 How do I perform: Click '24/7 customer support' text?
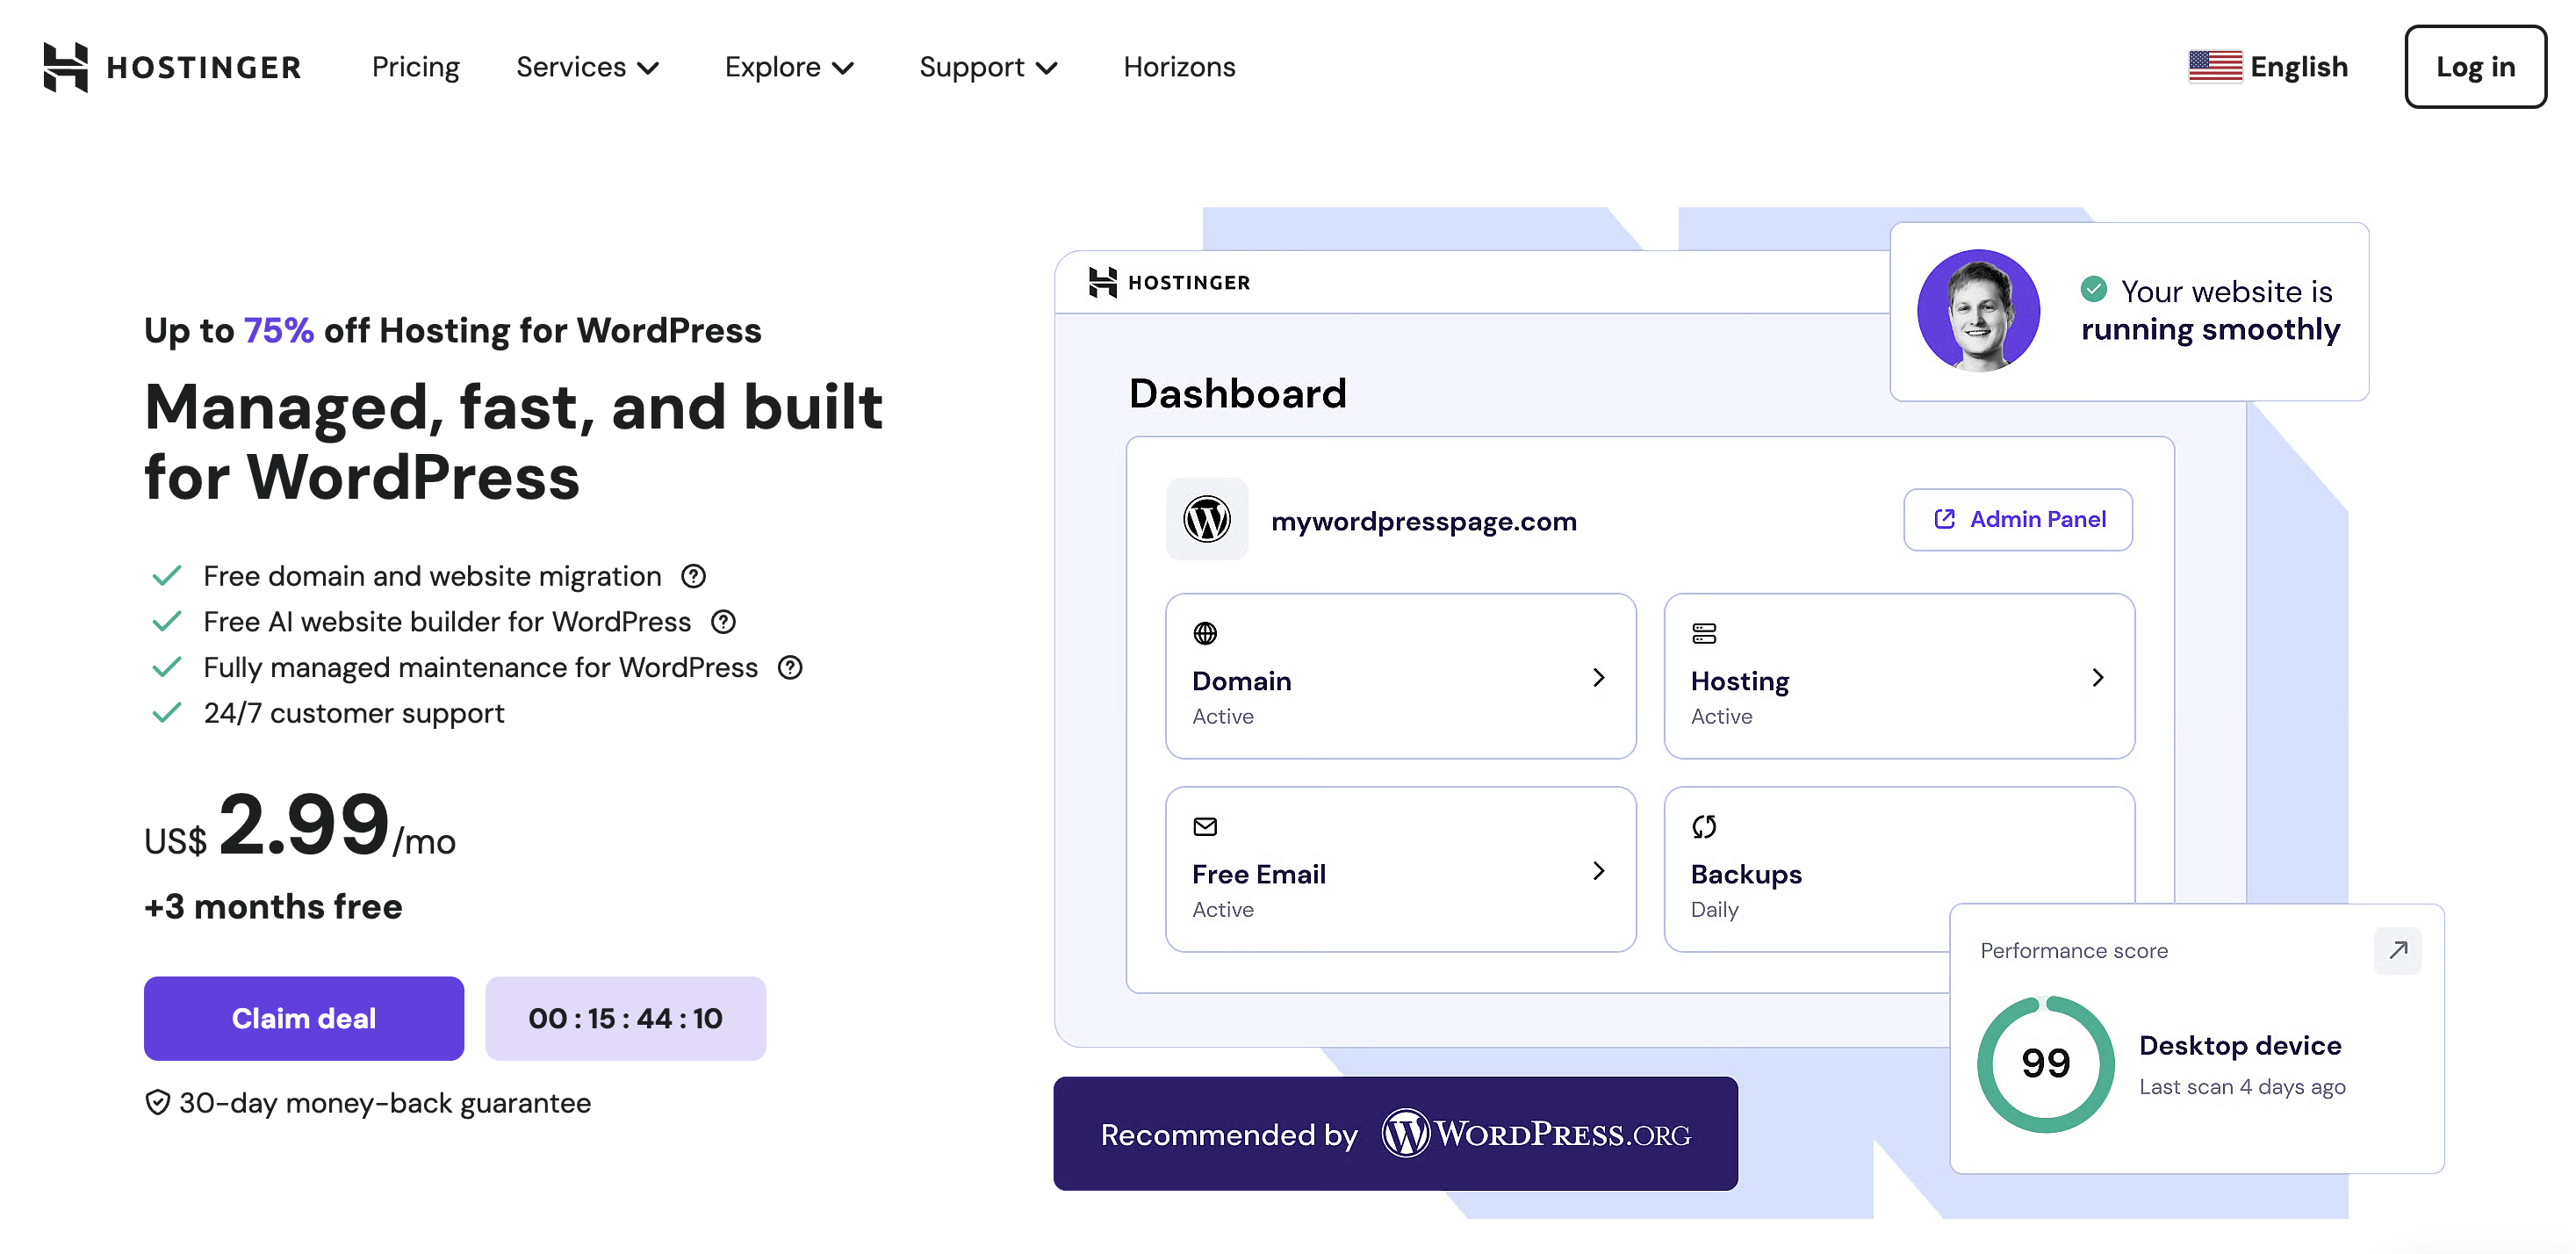point(354,713)
